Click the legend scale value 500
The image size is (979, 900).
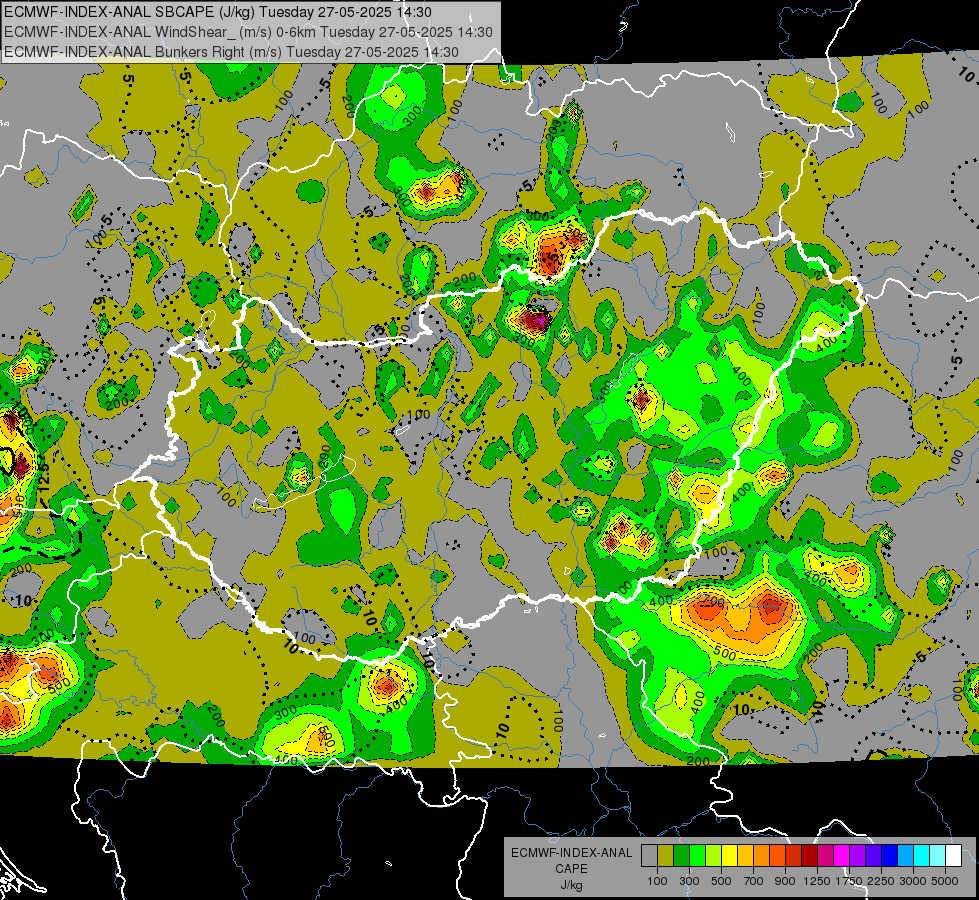pyautogui.click(x=721, y=881)
